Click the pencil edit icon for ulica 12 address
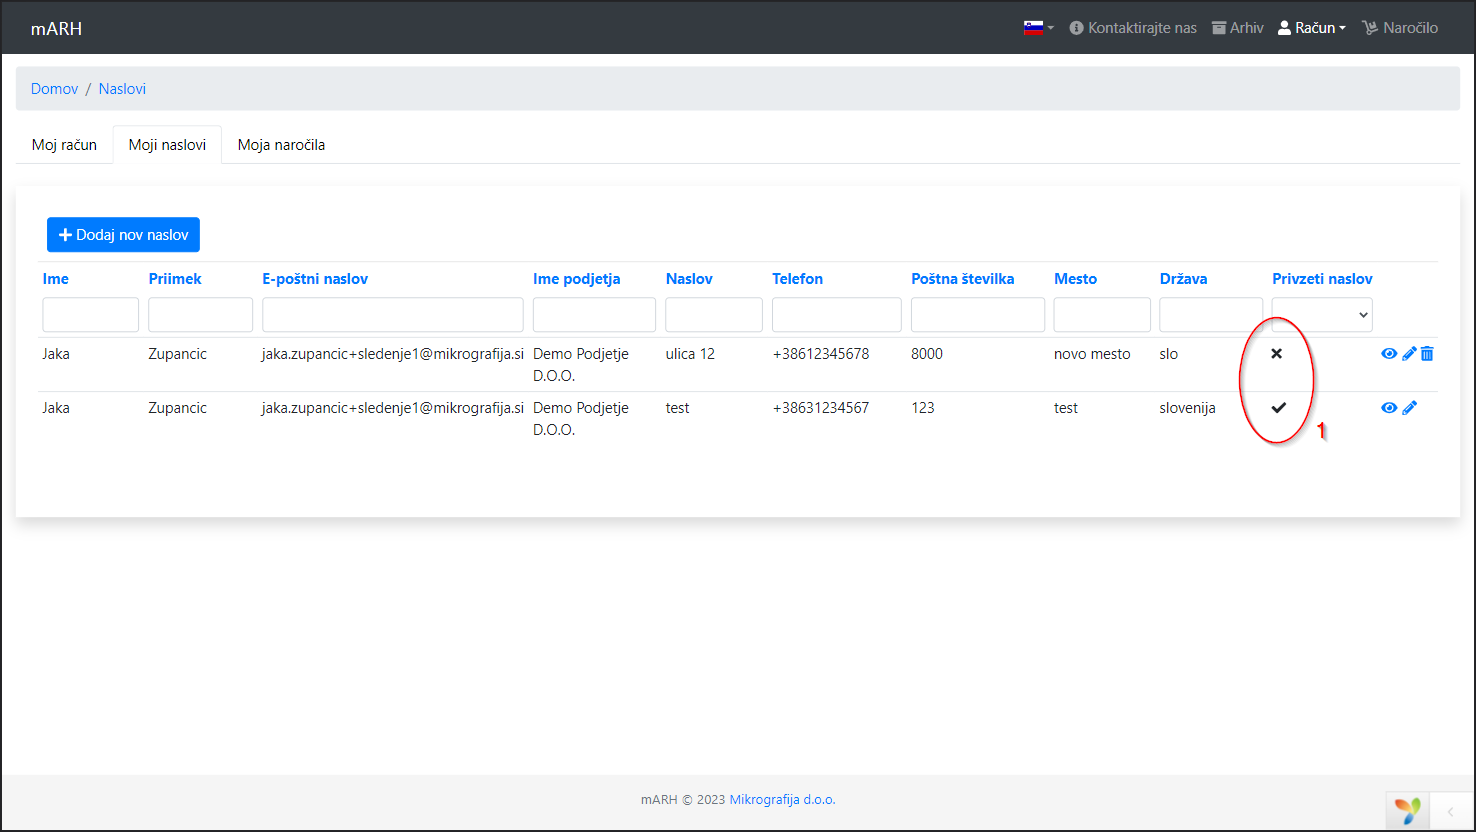 coord(1409,354)
